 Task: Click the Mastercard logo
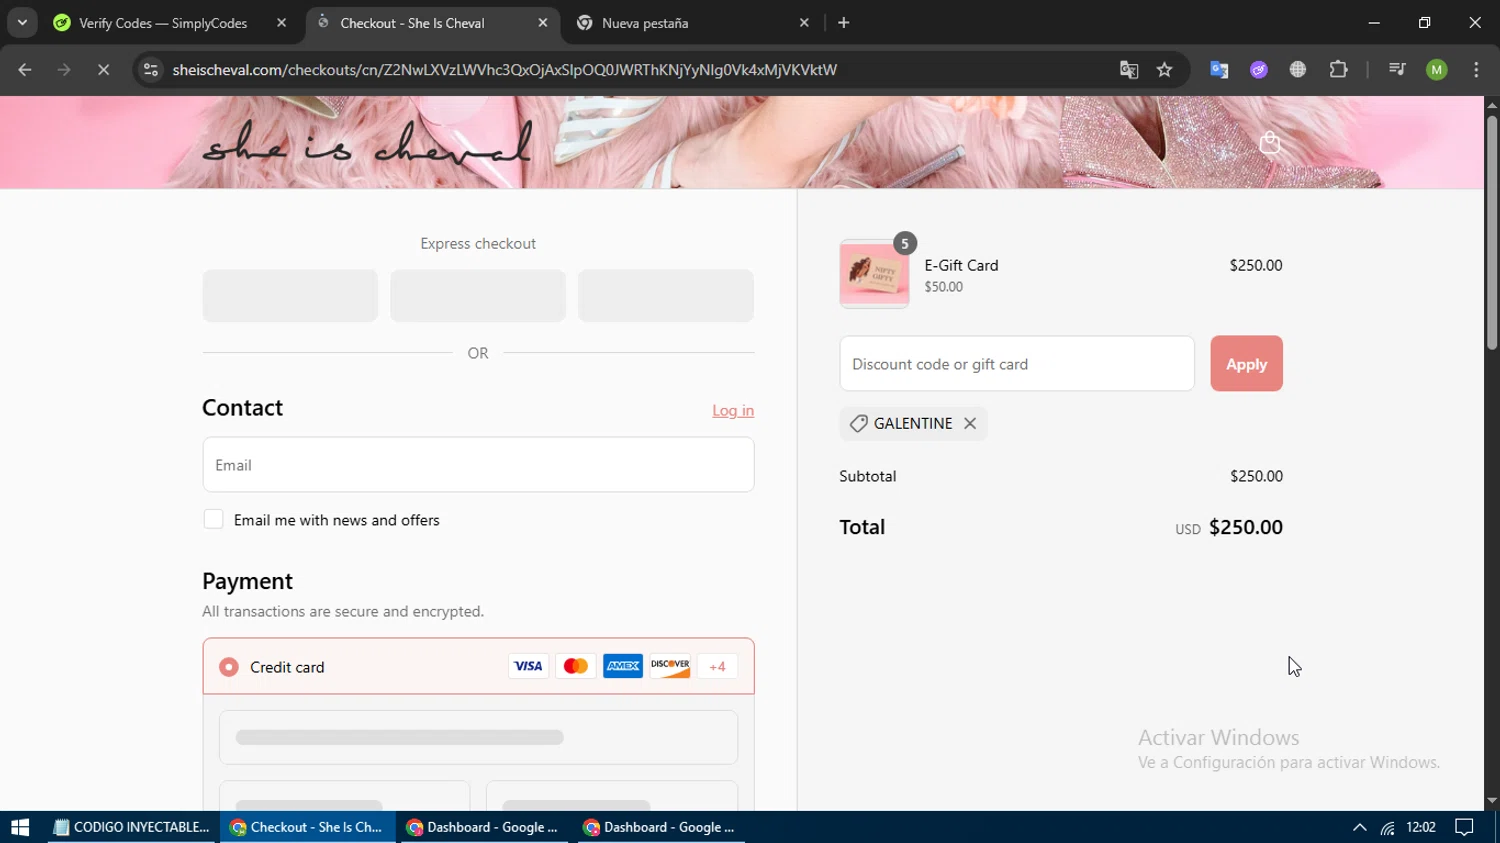click(x=575, y=666)
